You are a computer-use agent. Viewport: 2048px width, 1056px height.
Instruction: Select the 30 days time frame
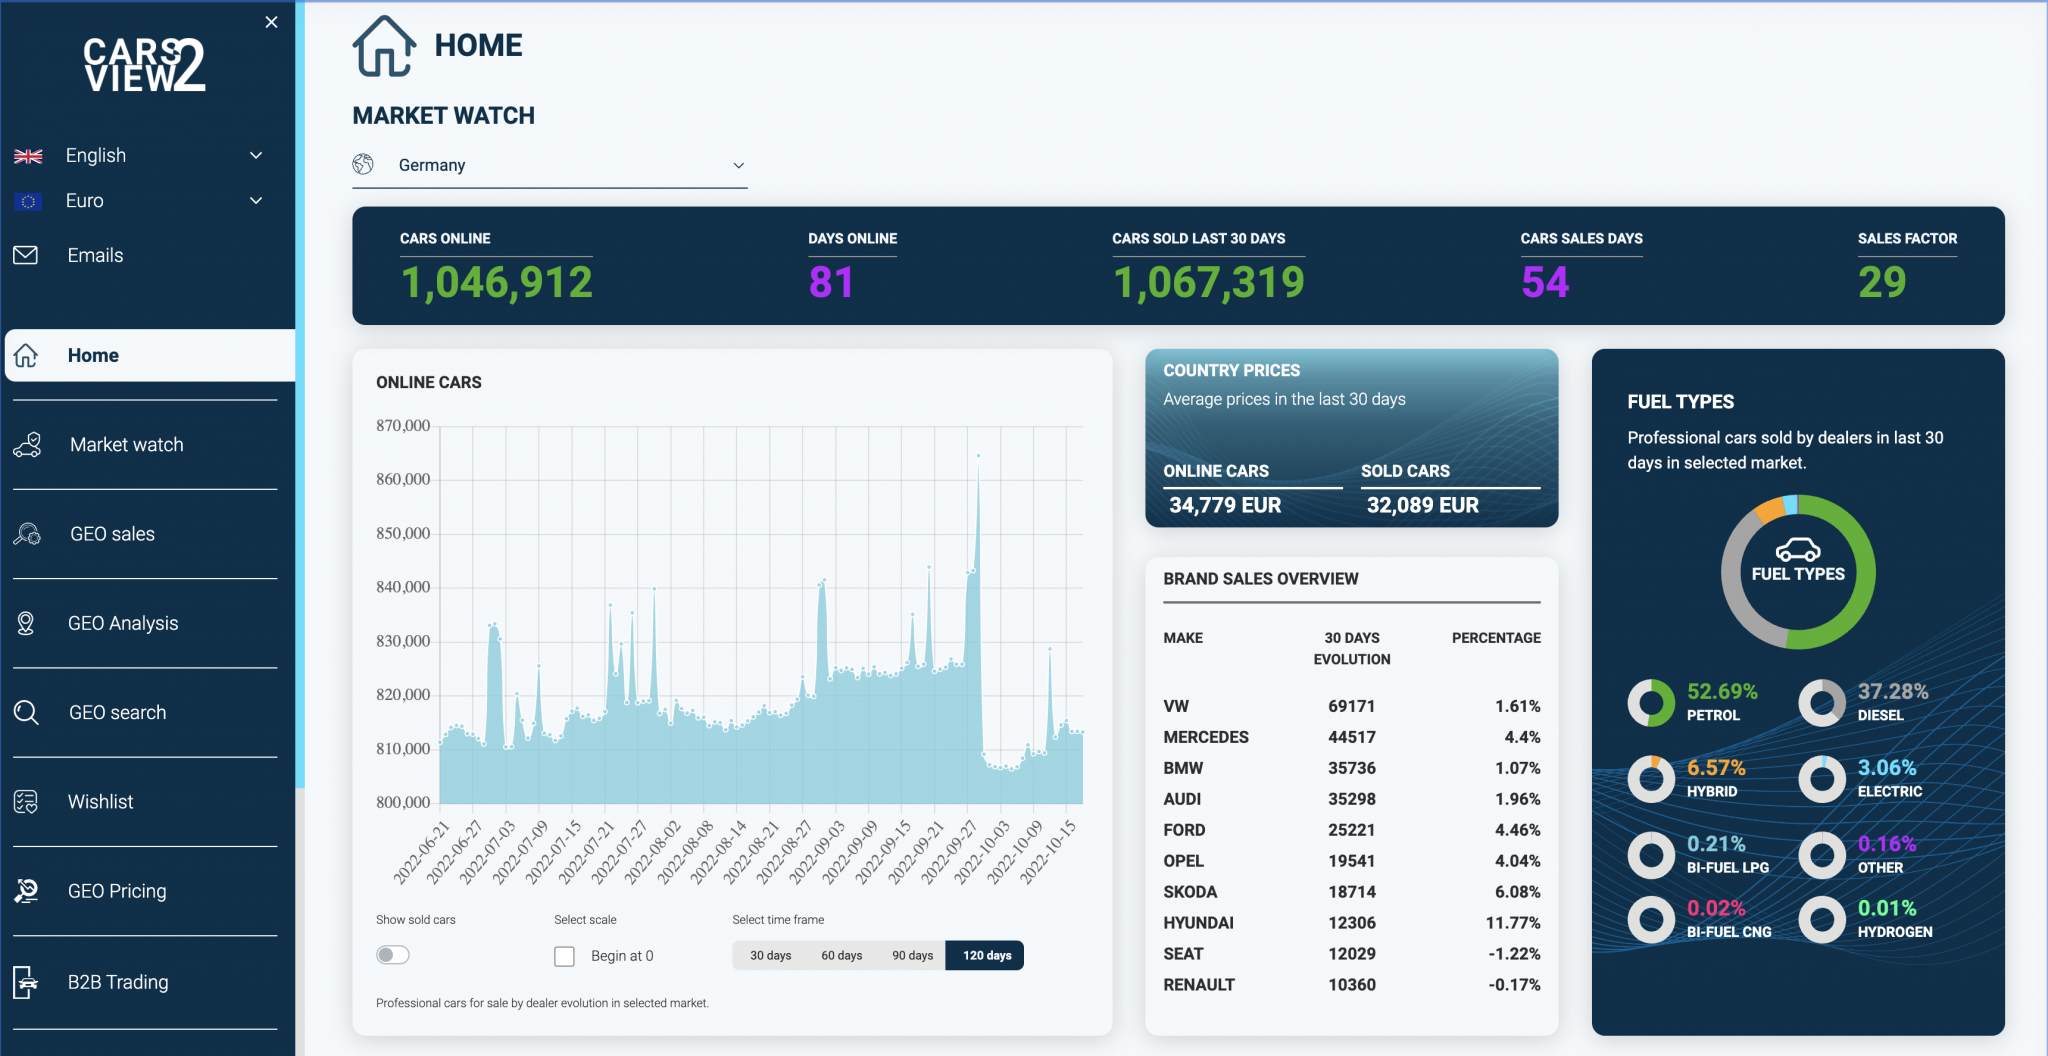[x=770, y=955]
